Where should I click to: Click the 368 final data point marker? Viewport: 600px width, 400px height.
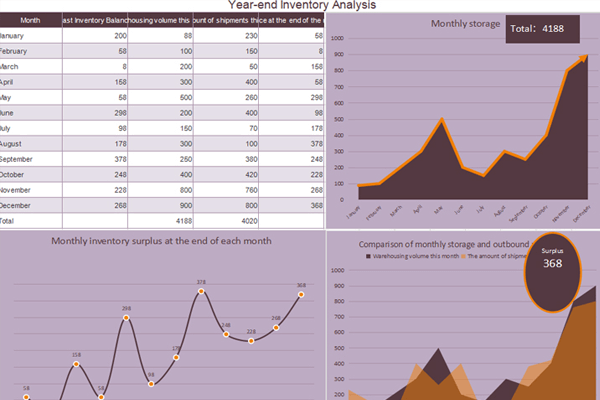301,294
